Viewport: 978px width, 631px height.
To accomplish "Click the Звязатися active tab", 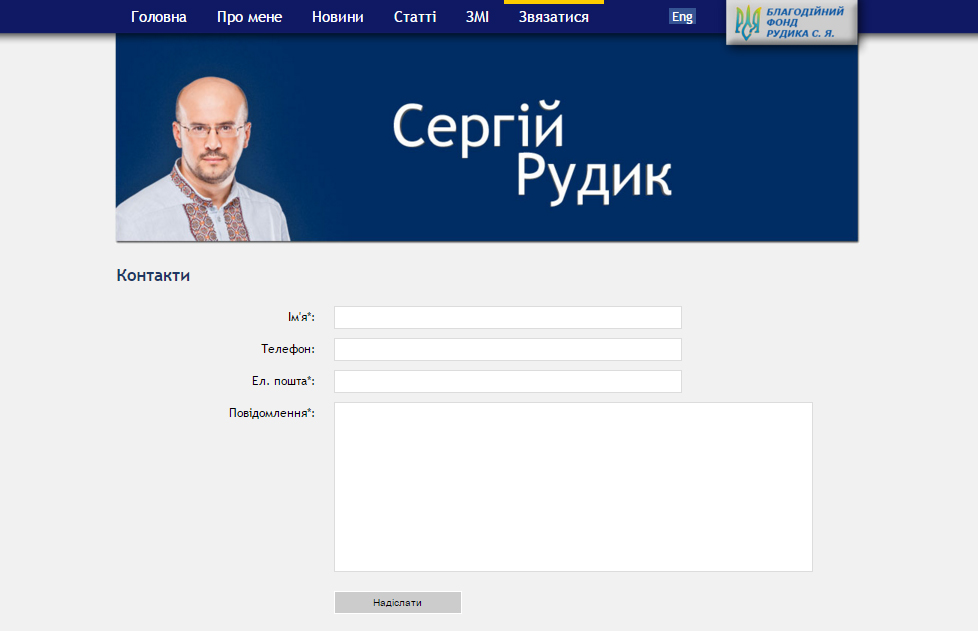I will click(x=553, y=17).
